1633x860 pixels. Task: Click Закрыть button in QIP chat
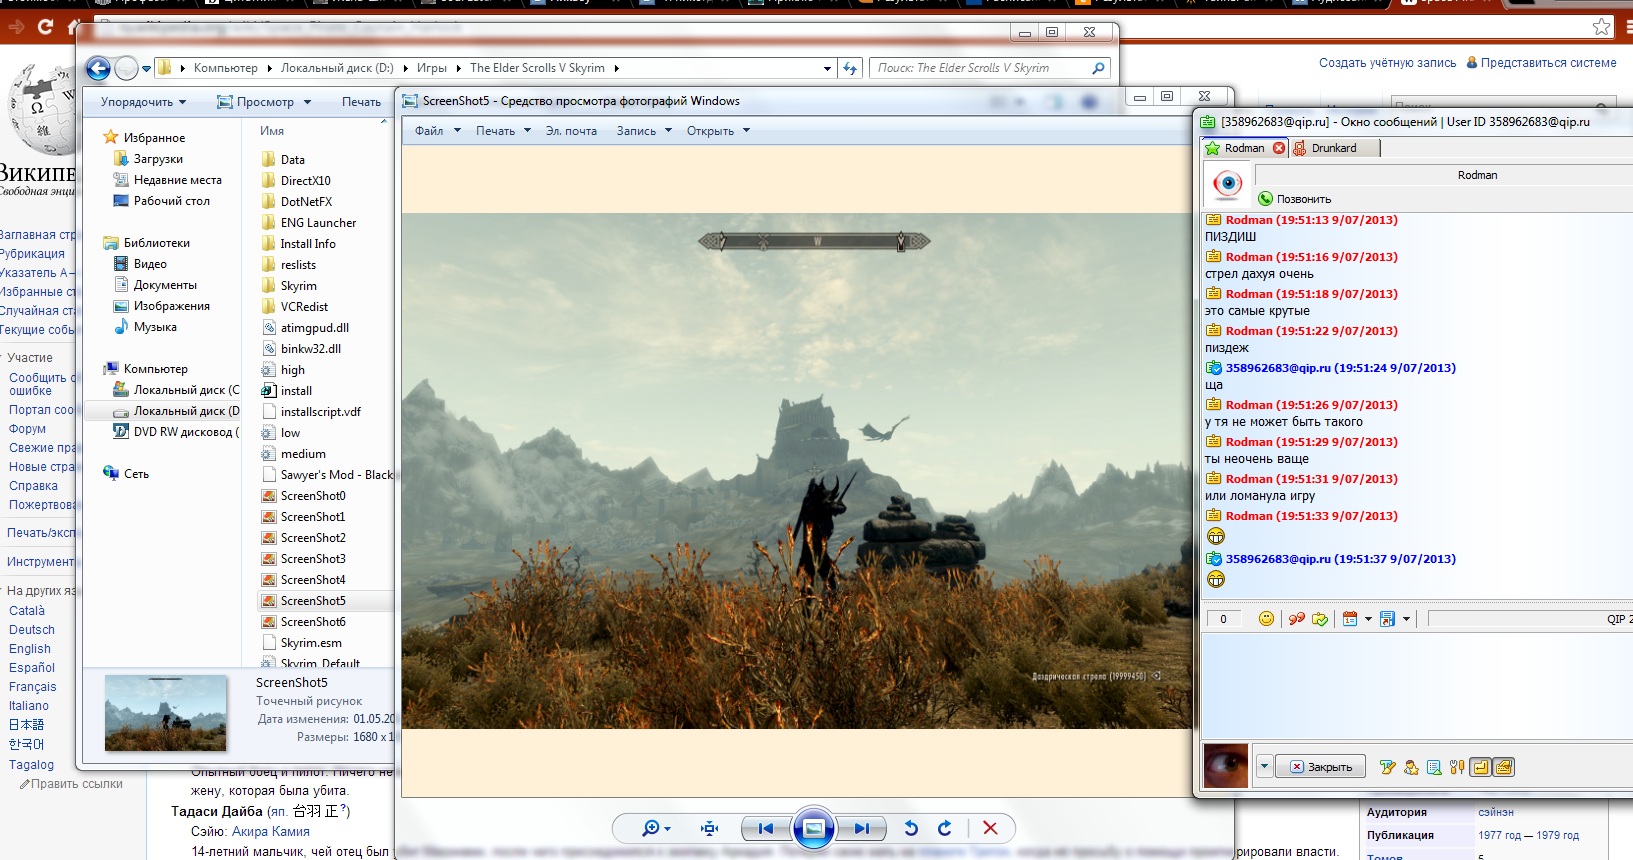pos(1321,767)
